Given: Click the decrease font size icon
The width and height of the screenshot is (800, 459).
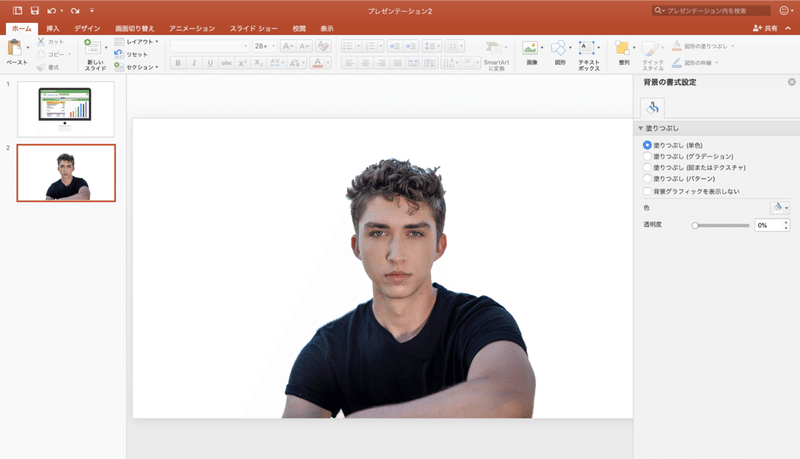Looking at the screenshot, I should click(304, 46).
